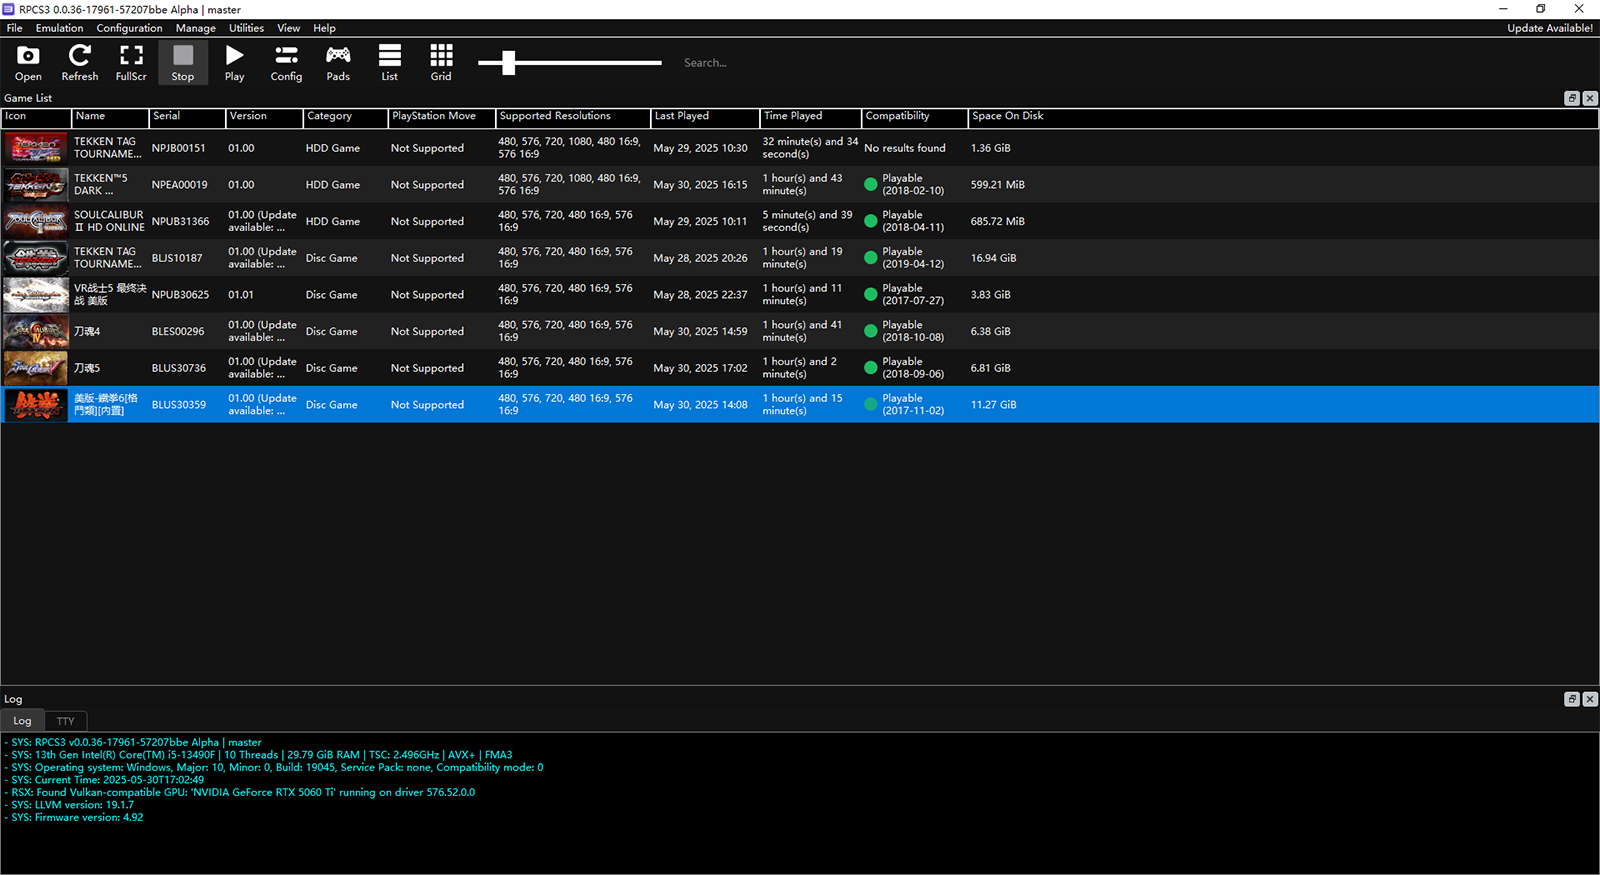Click the Update Available! notice
This screenshot has height=875, width=1600.
tap(1550, 28)
